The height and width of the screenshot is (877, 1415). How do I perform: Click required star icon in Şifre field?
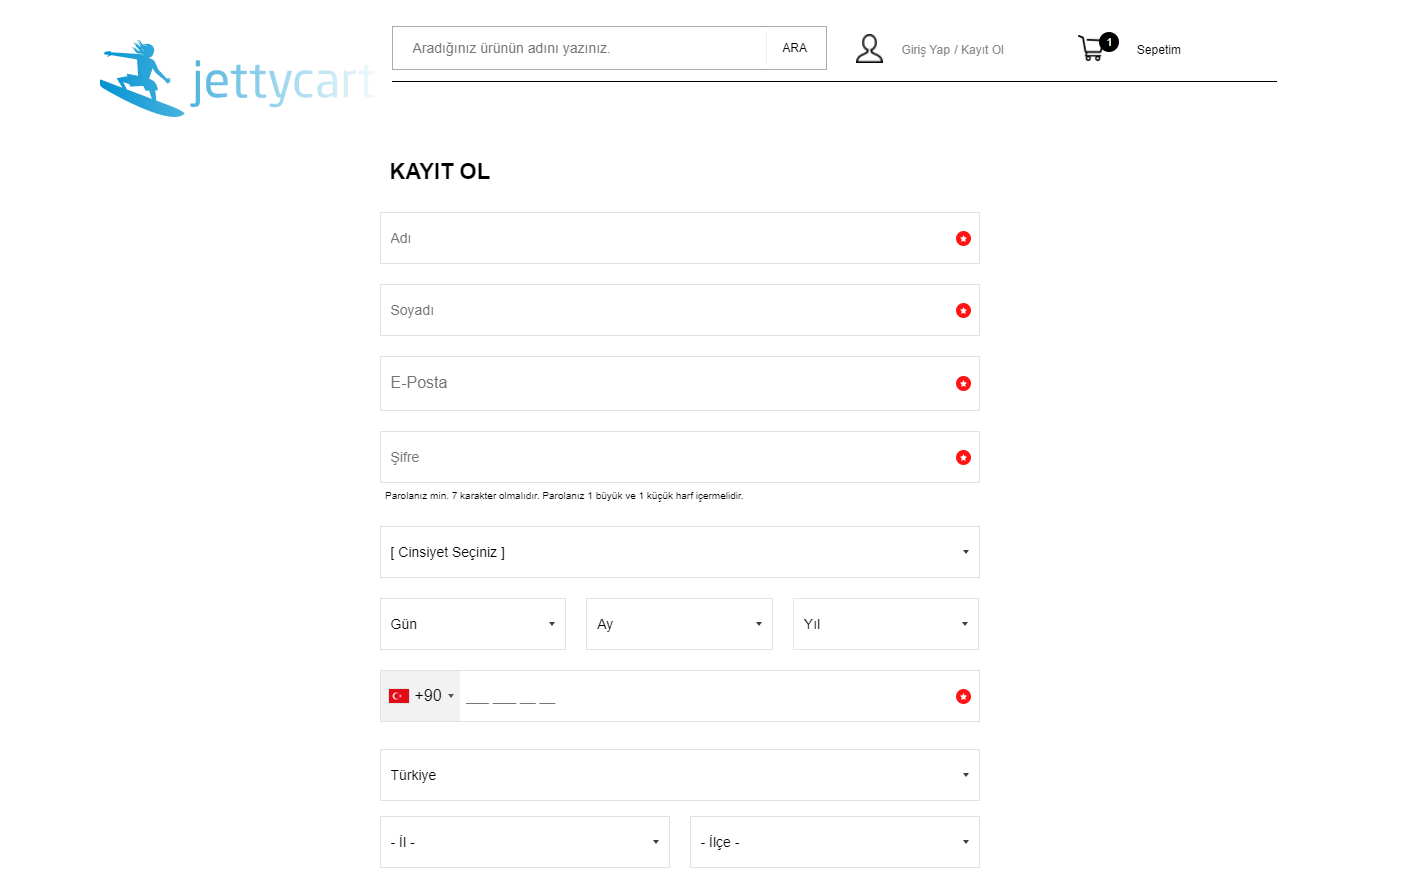tap(963, 457)
